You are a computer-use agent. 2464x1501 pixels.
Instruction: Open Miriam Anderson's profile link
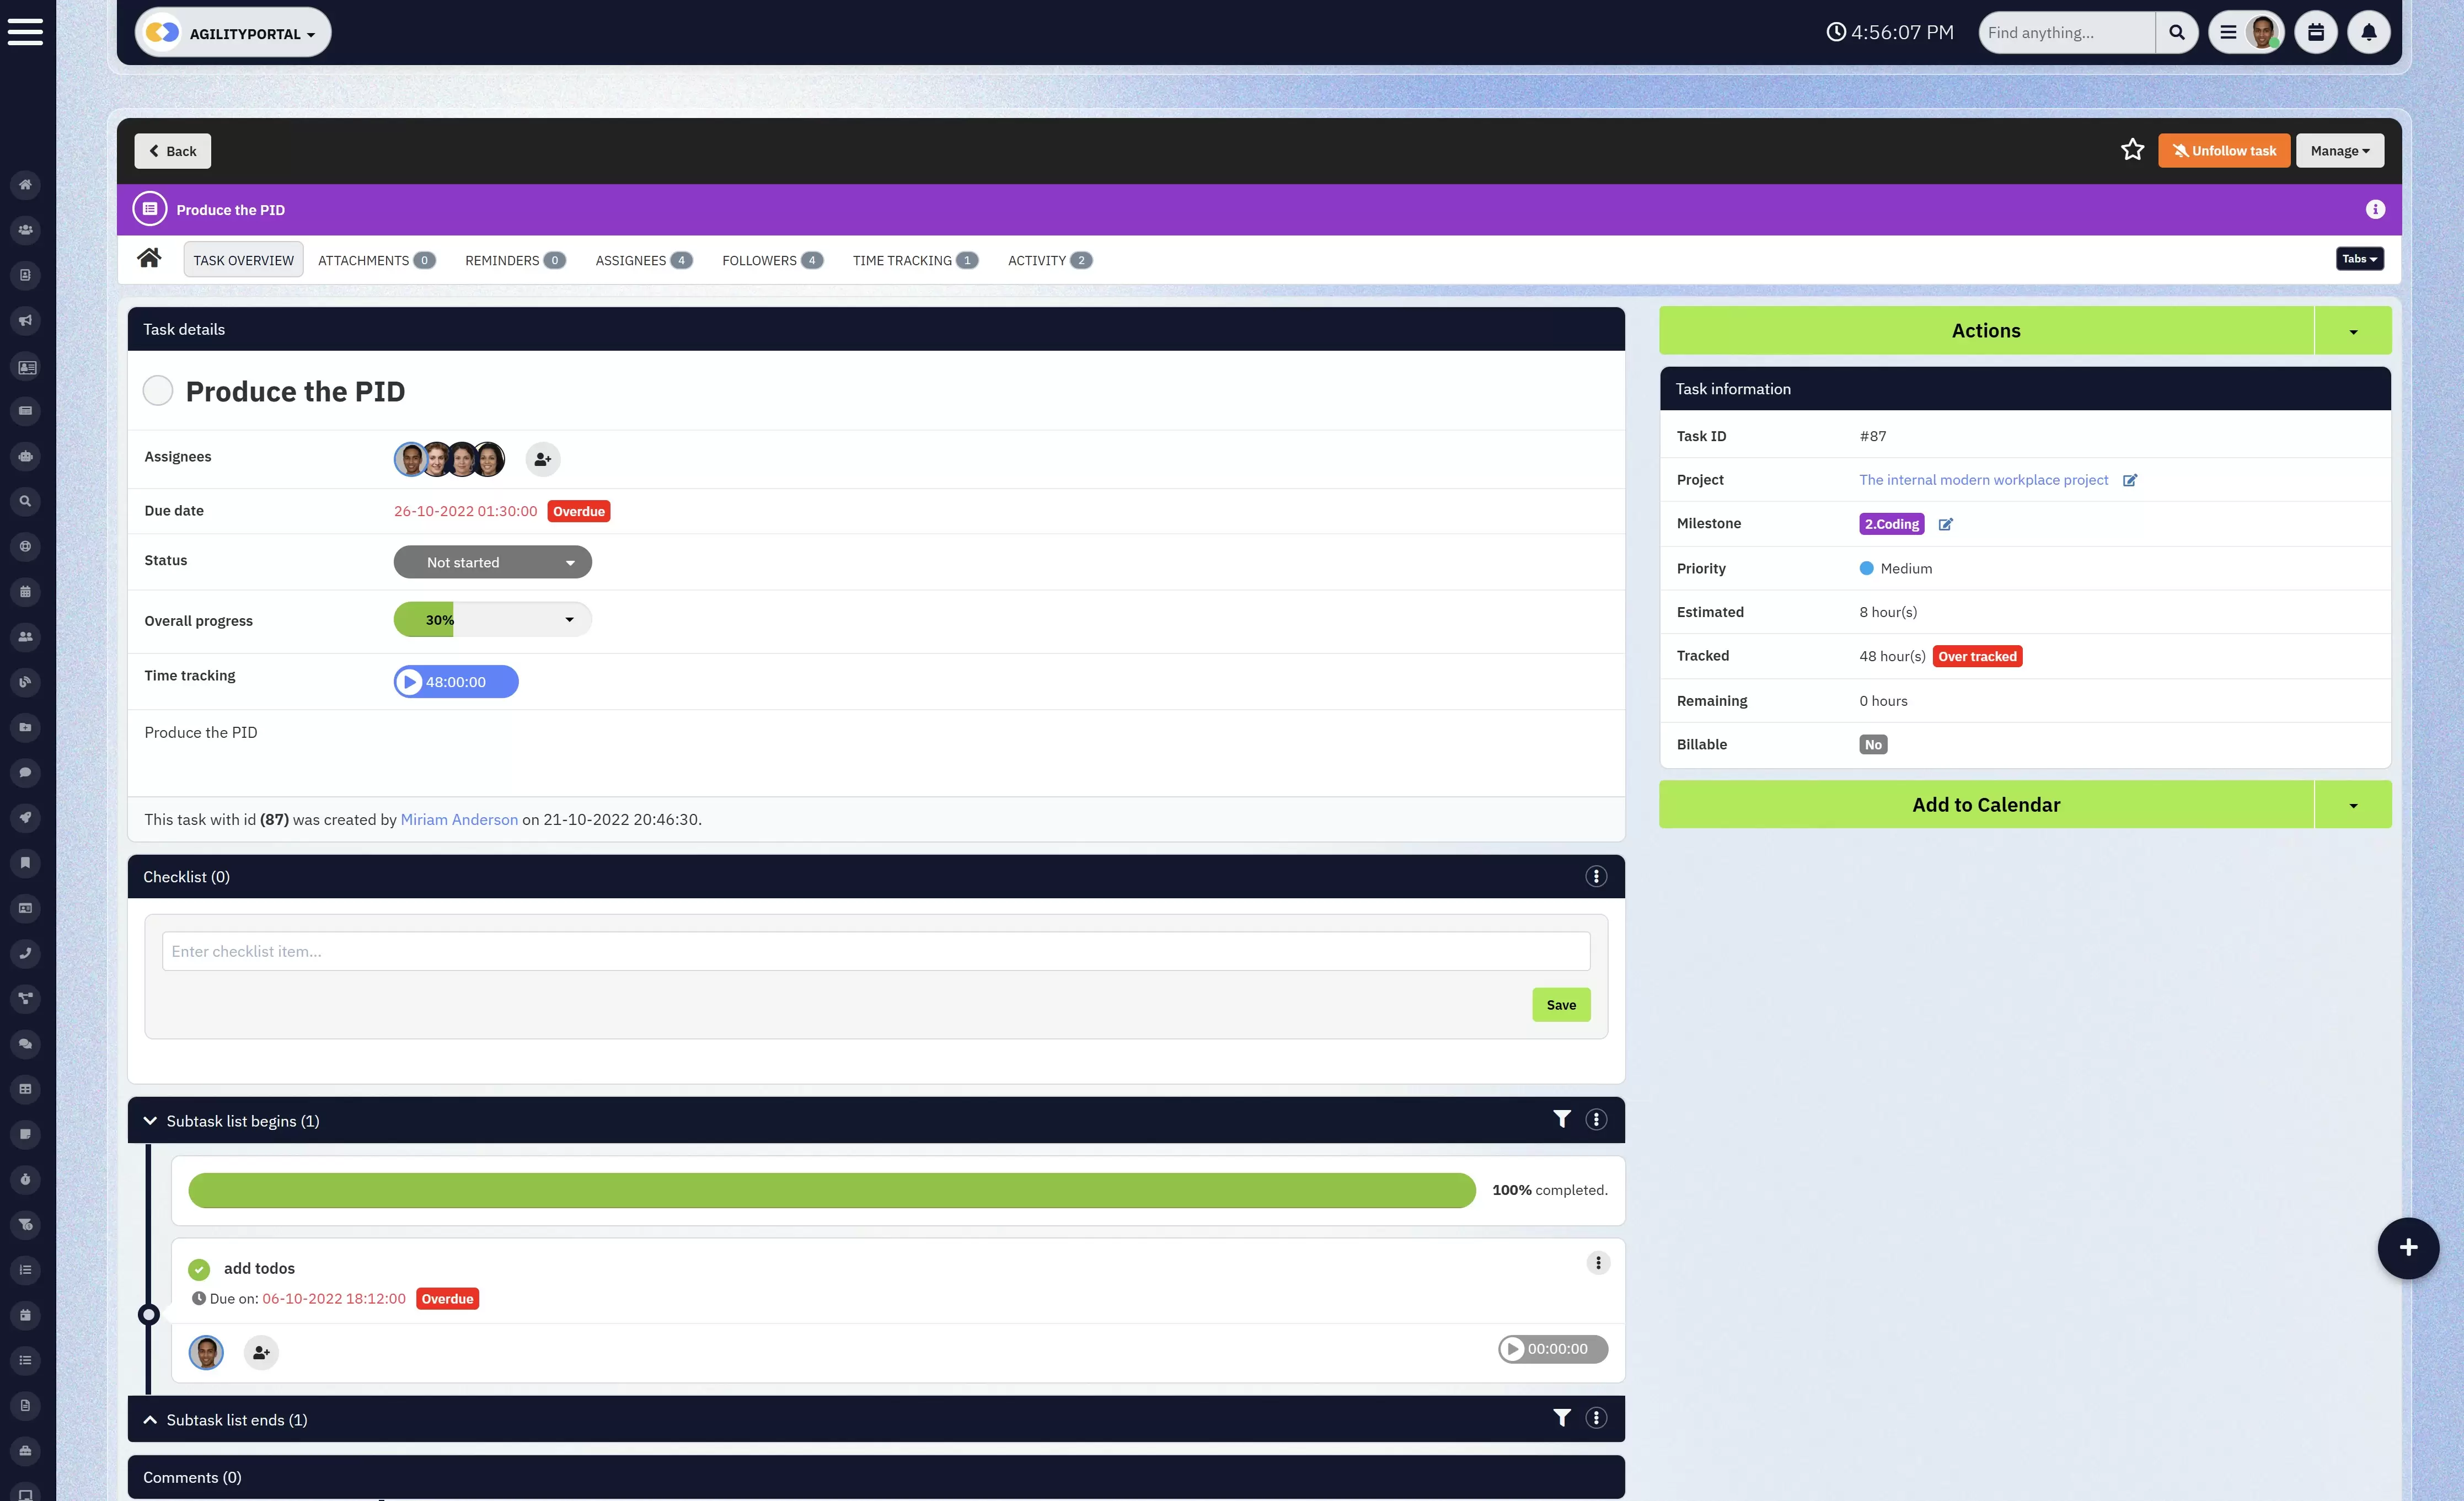tap(459, 819)
